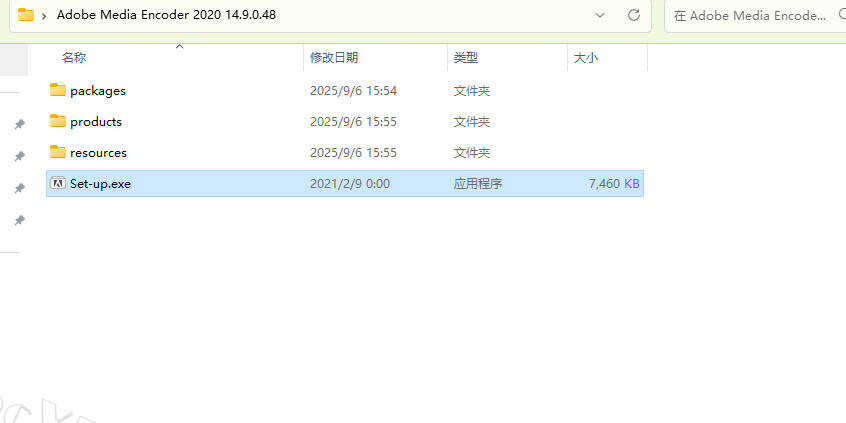The height and width of the screenshot is (423, 846).
Task: Open the address bar history dropdown
Action: (x=600, y=15)
